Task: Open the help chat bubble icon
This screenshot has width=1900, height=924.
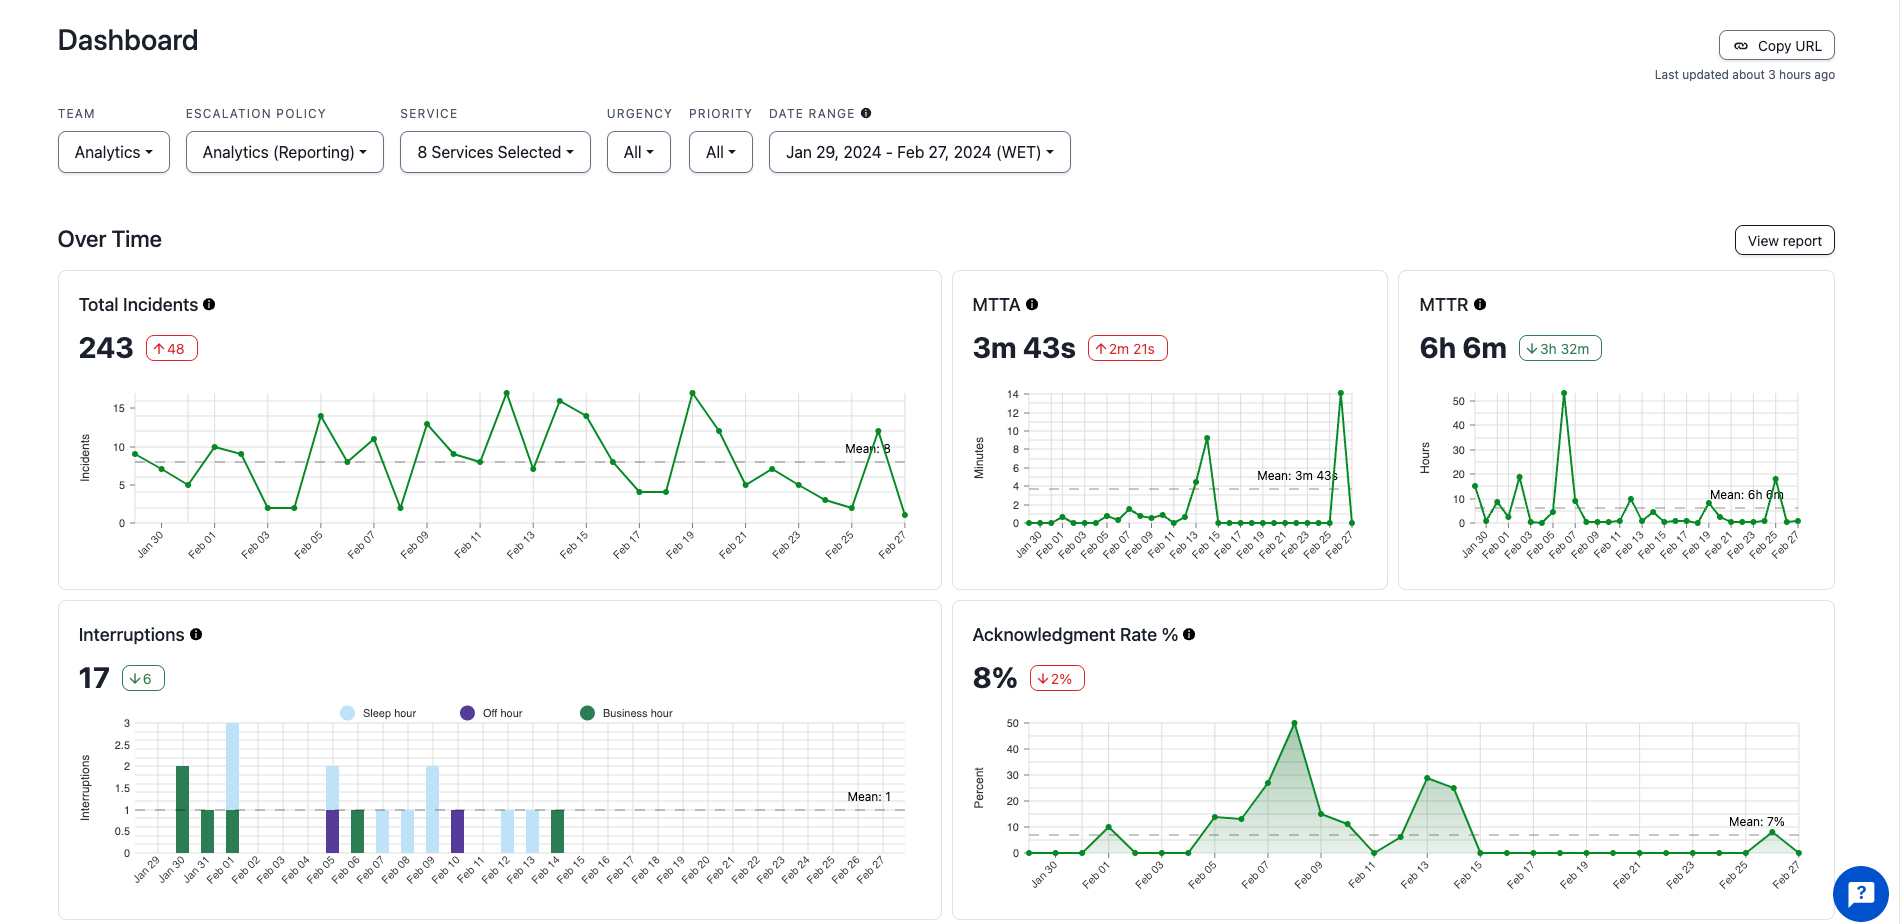Action: pos(1860,893)
